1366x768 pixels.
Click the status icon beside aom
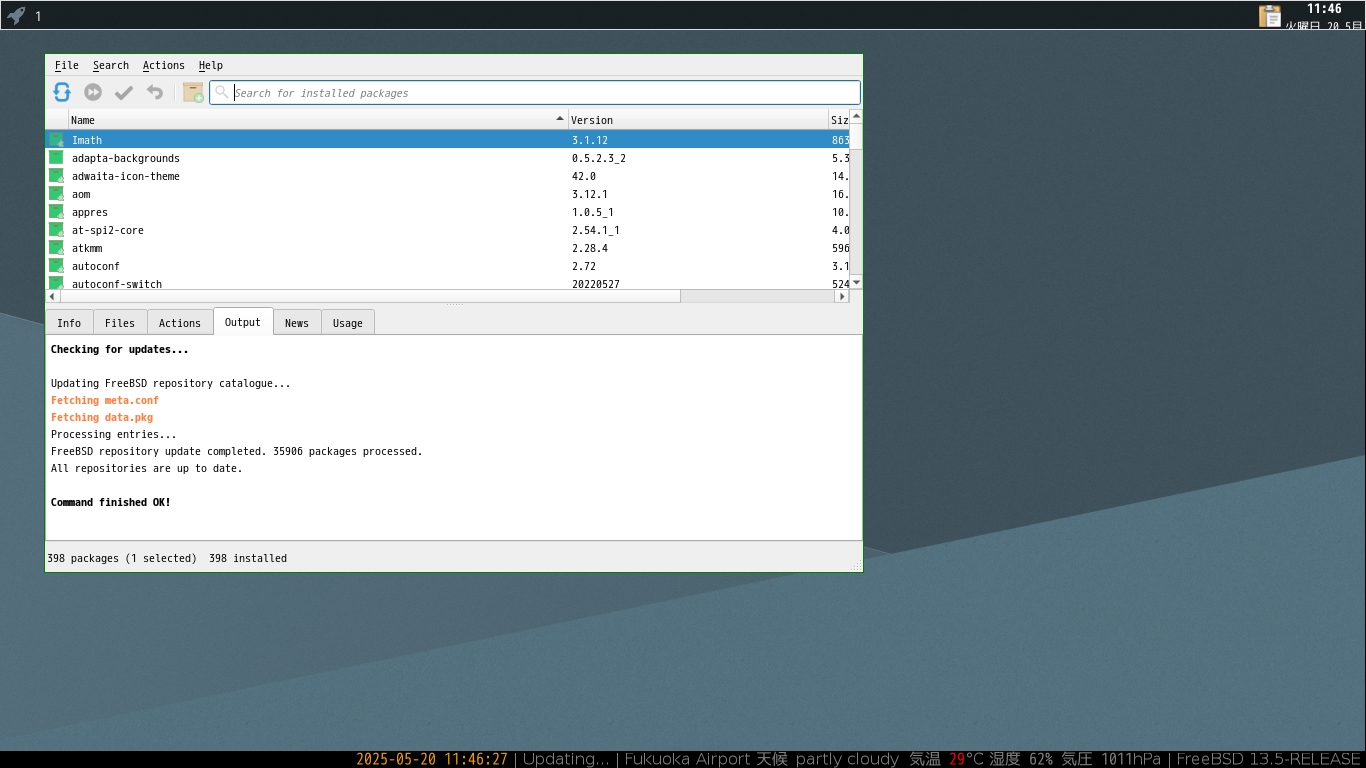56,194
